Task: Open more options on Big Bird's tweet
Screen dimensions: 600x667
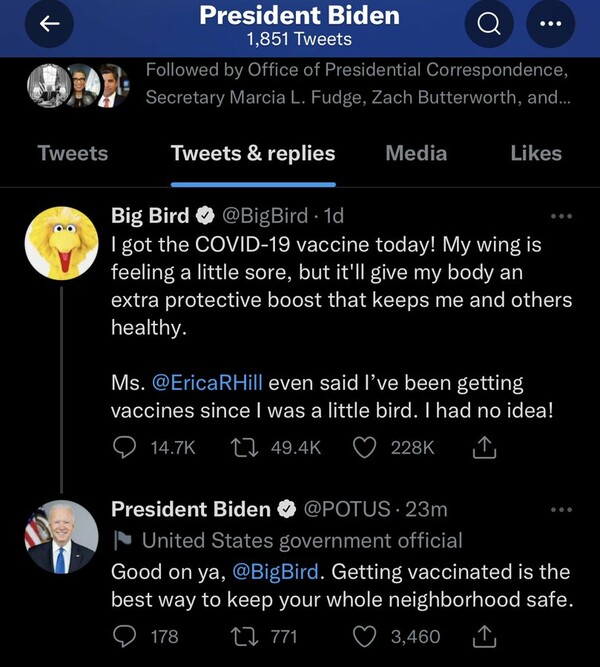Action: (x=562, y=215)
